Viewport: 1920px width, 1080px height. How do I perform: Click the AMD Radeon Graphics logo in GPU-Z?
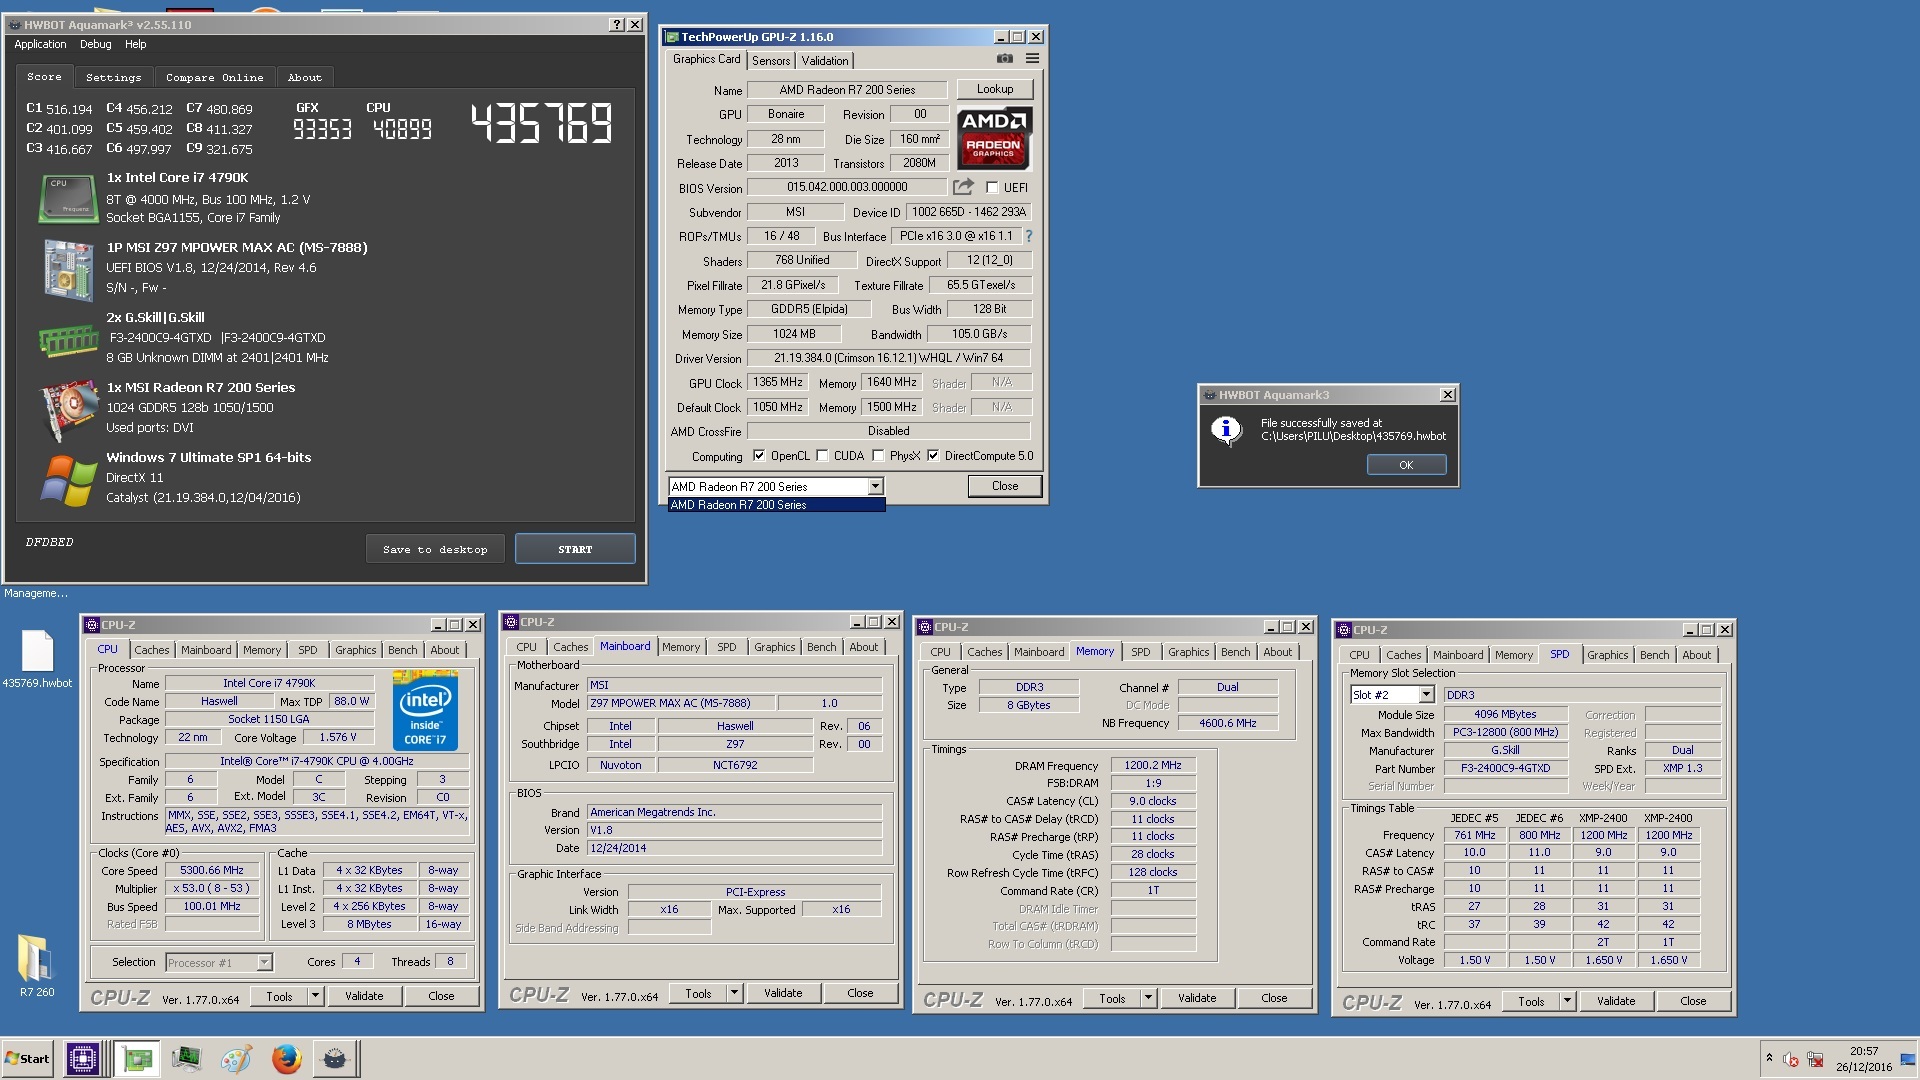(x=994, y=137)
